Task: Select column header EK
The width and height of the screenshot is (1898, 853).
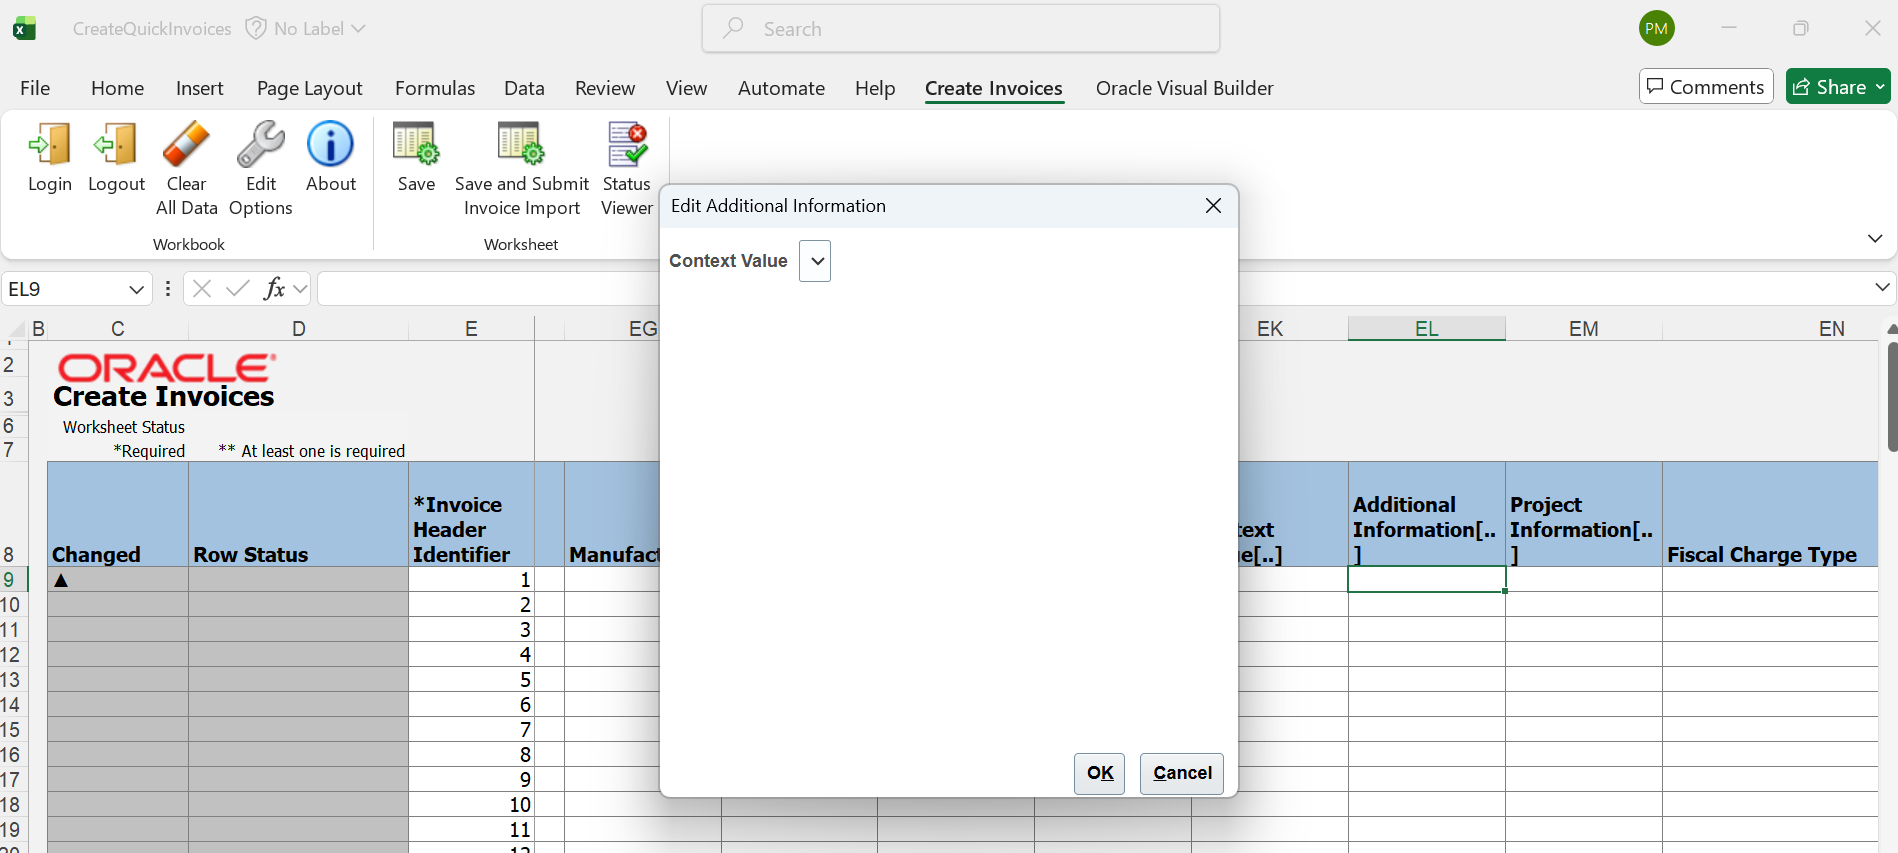Action: (1270, 329)
